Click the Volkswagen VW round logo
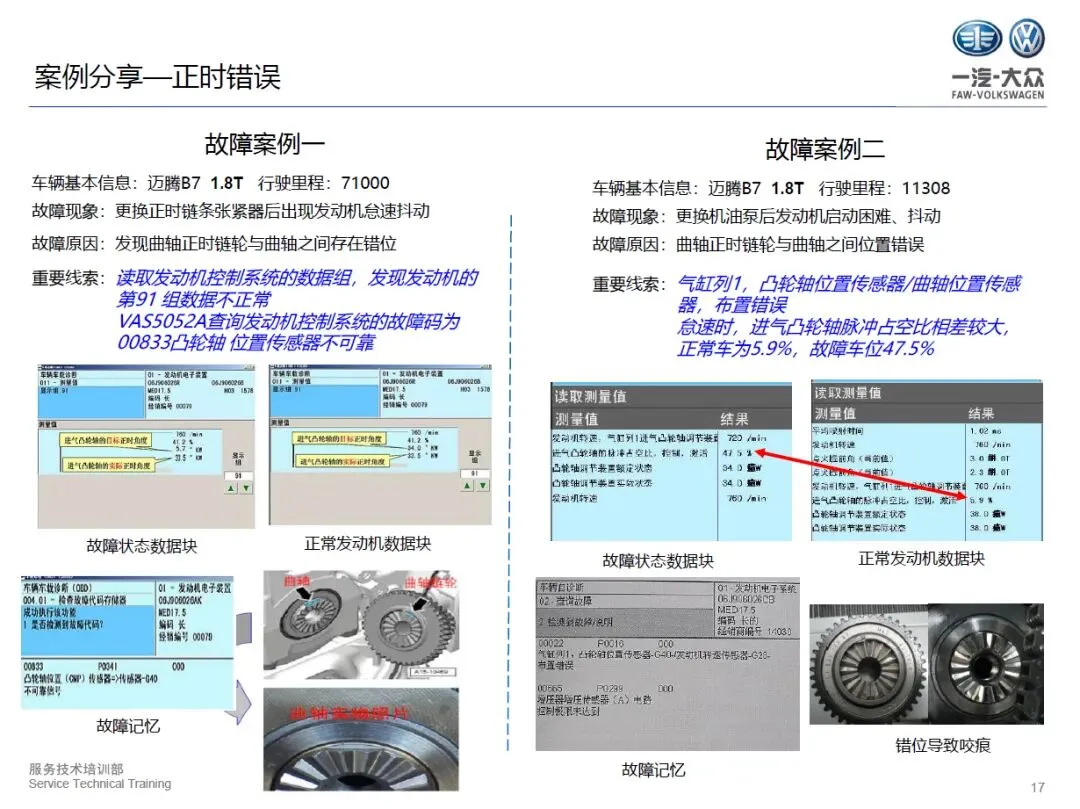Viewport: 1080px width, 809px height. [x=1027, y=39]
